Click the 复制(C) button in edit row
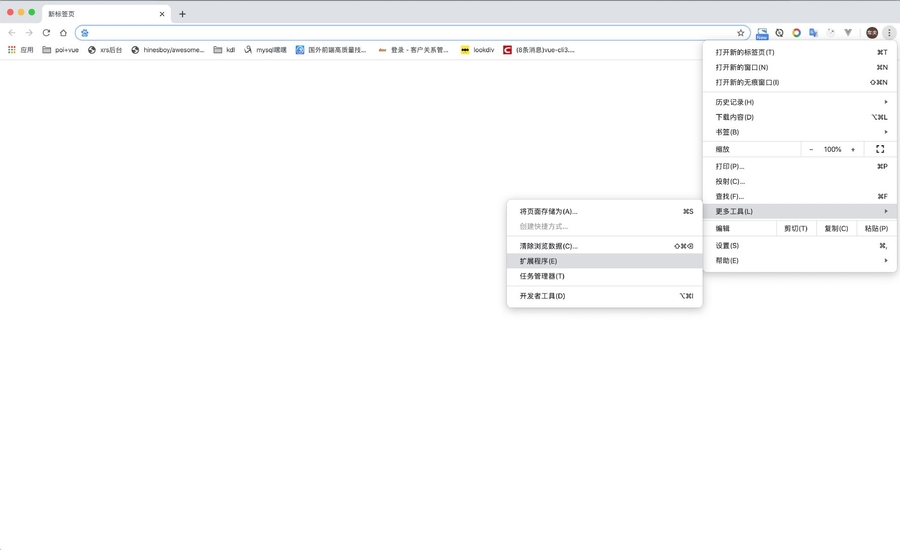 click(836, 228)
